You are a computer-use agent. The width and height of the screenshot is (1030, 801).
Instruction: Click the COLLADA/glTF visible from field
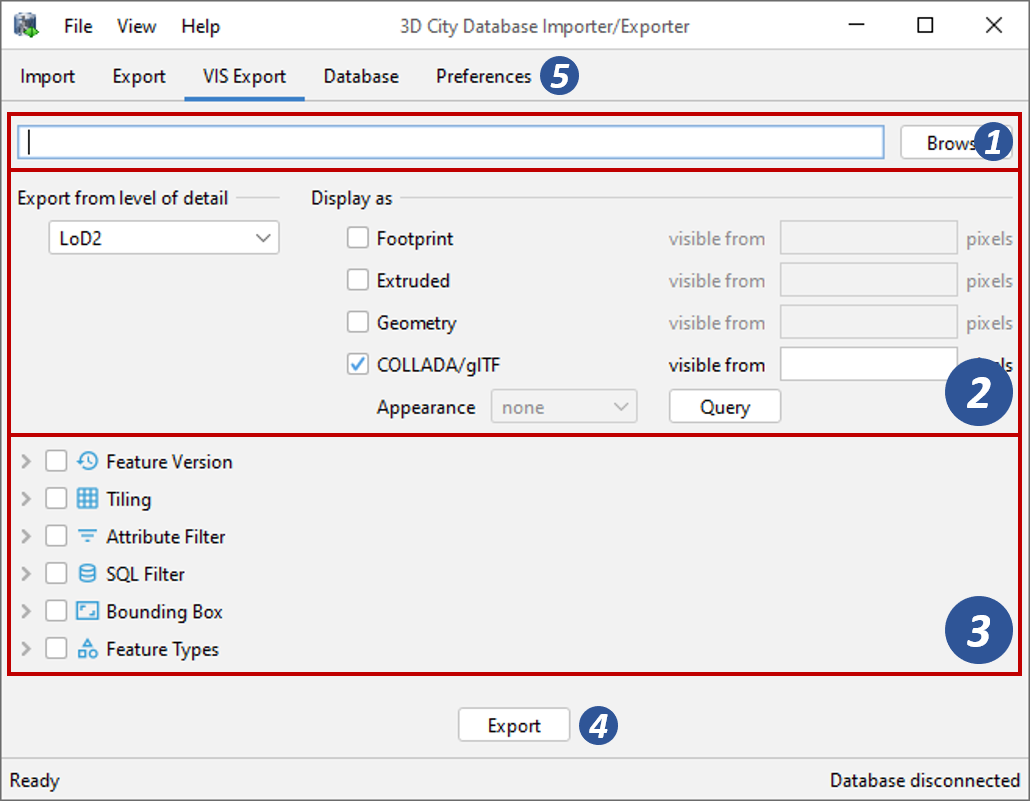(x=868, y=364)
